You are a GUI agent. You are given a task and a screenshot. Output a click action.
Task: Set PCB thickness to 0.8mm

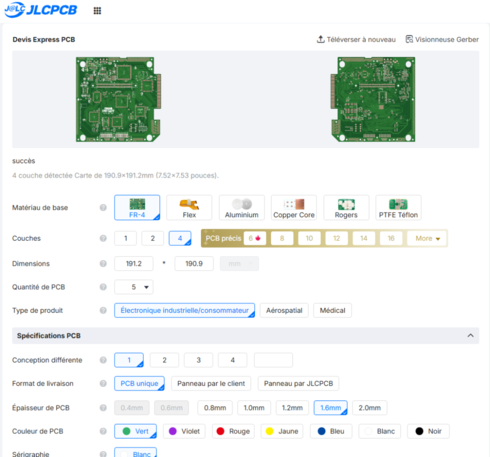215,408
